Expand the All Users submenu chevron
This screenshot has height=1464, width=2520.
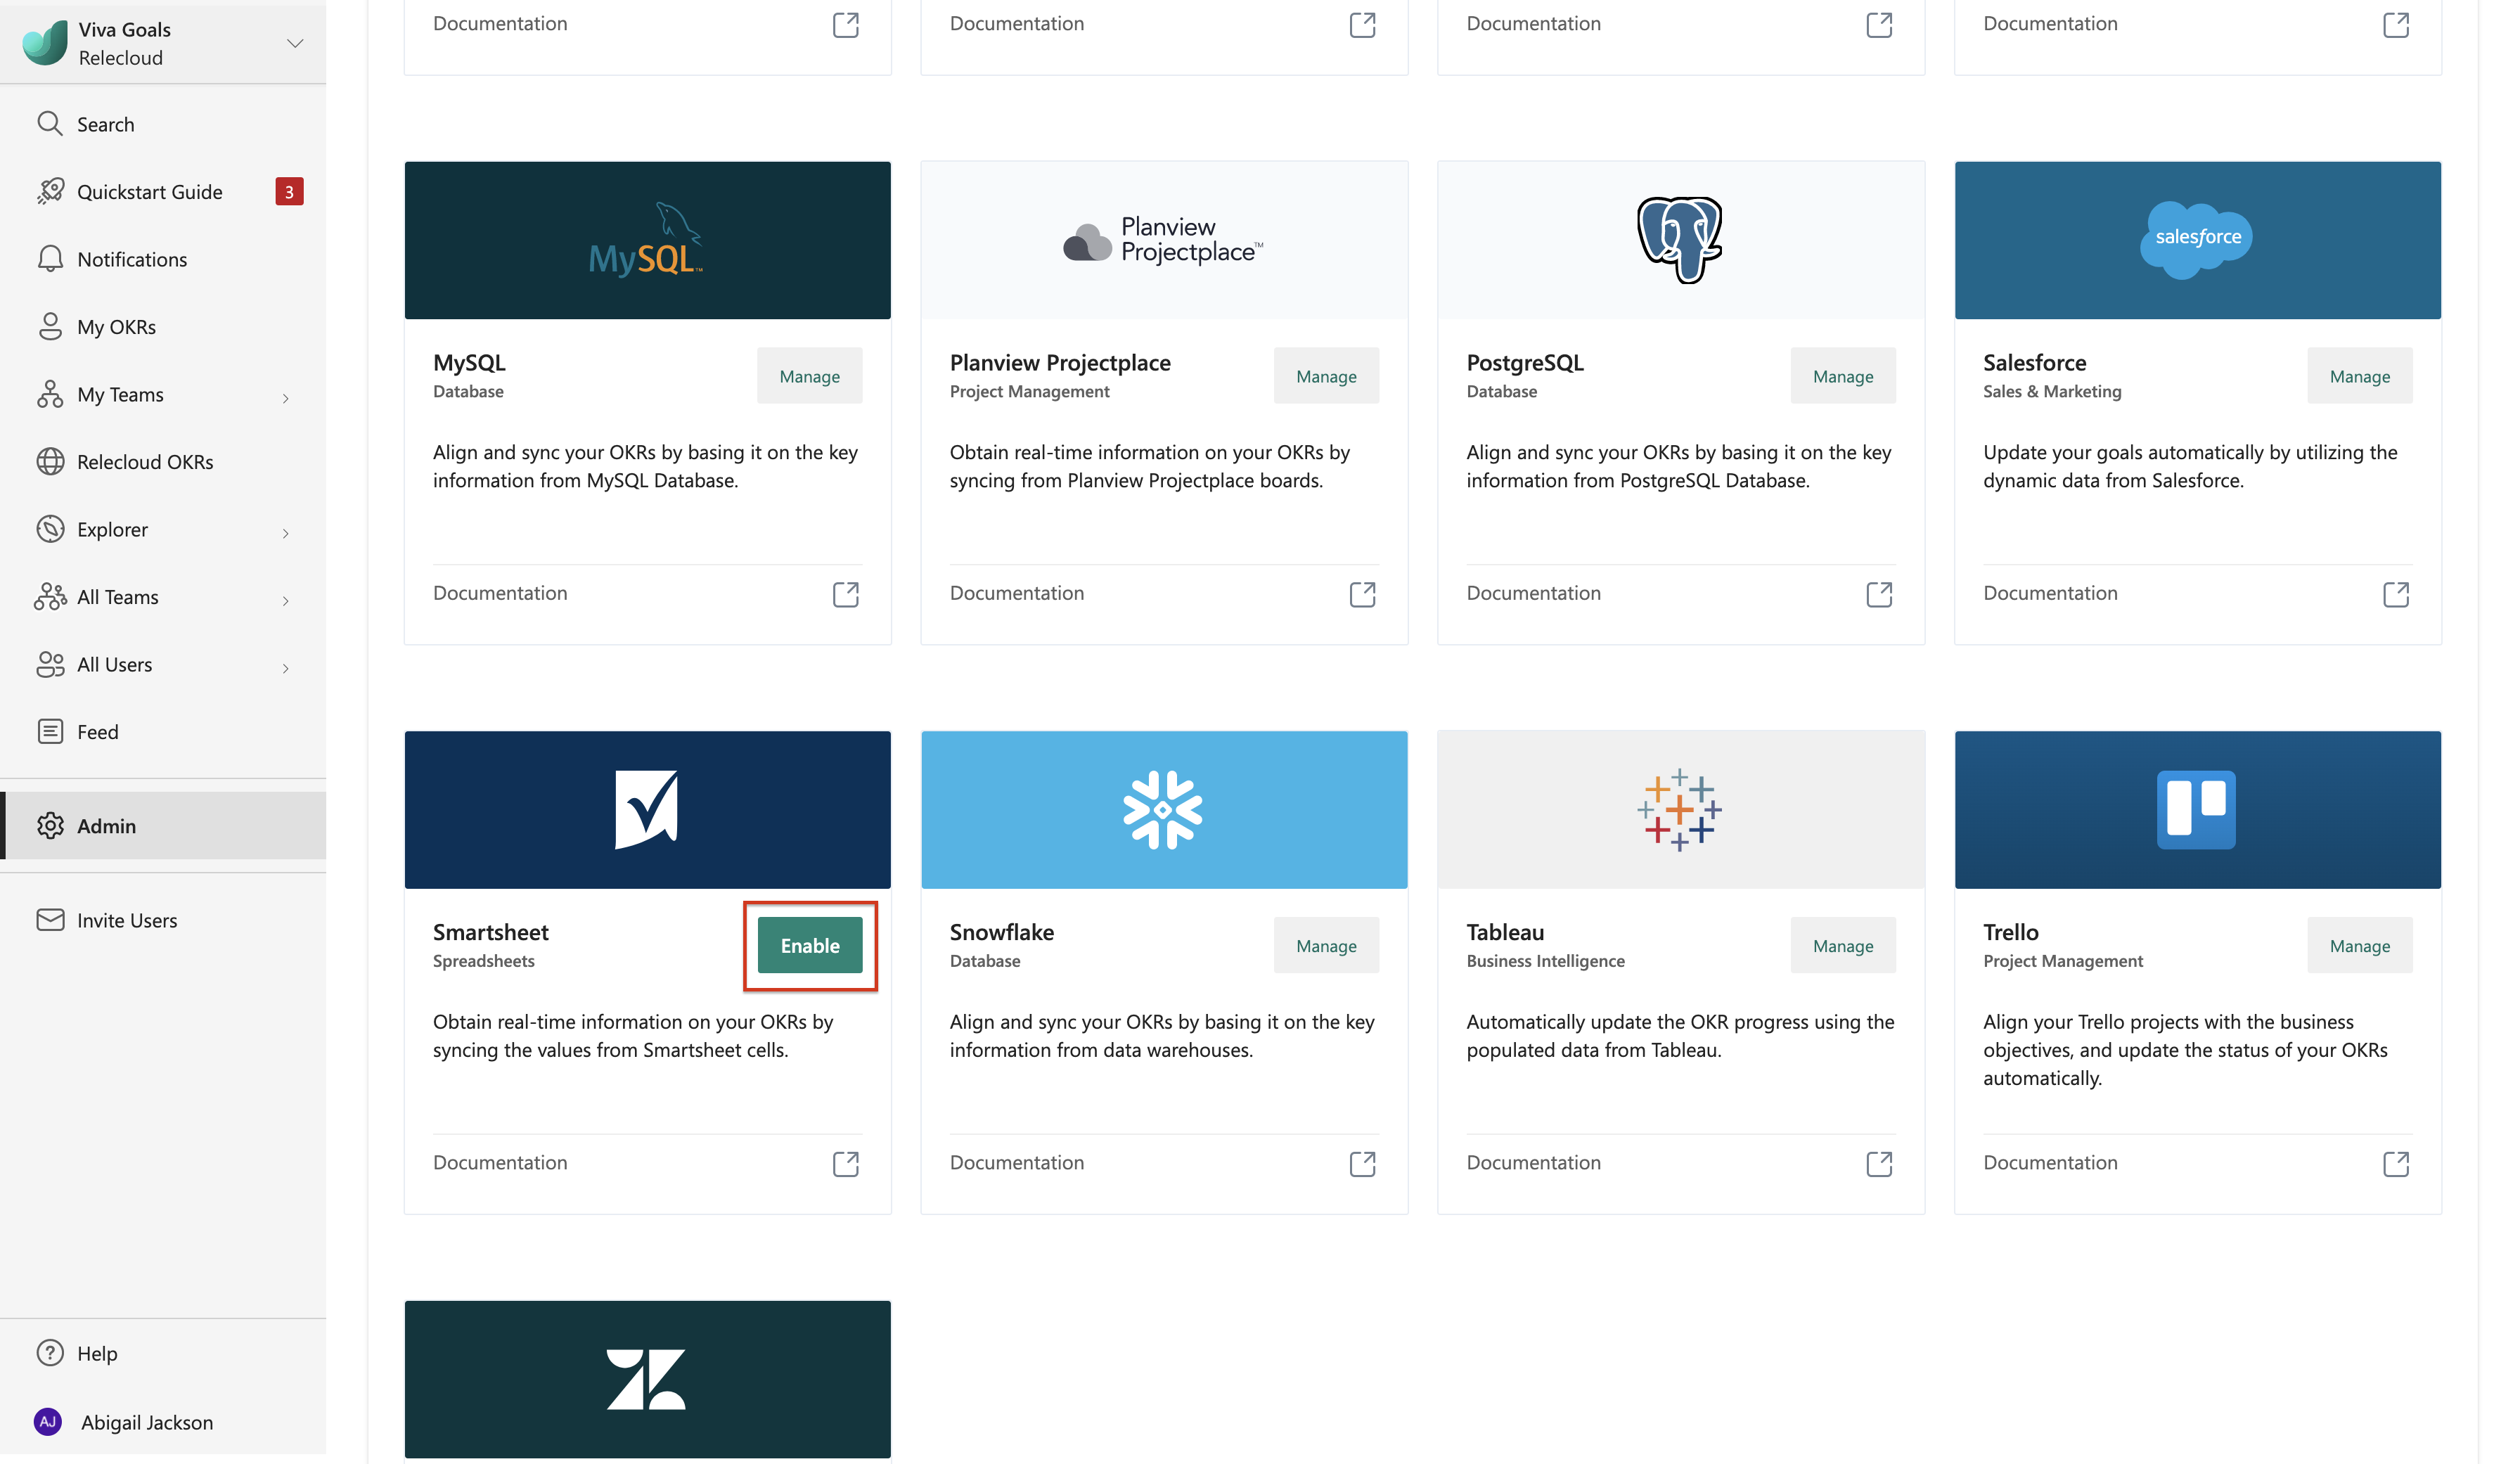[x=286, y=668]
